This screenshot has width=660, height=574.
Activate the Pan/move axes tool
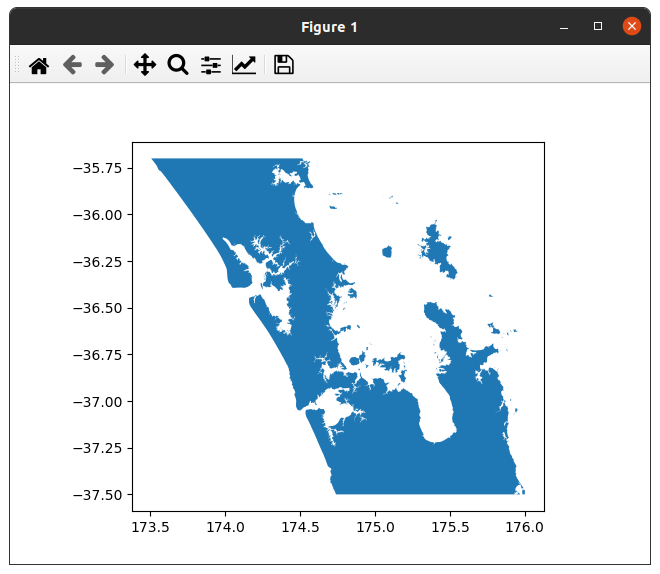tap(145, 65)
